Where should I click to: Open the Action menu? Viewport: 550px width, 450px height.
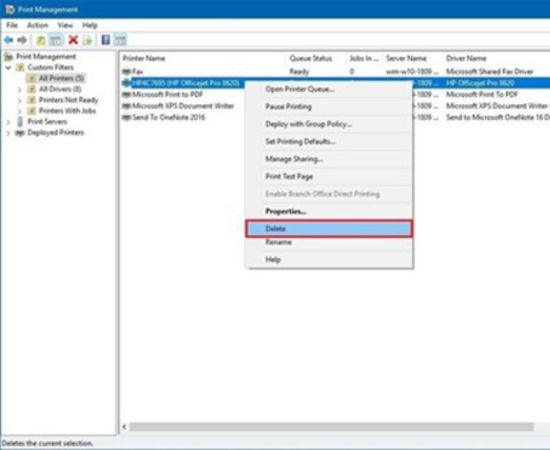tap(38, 25)
